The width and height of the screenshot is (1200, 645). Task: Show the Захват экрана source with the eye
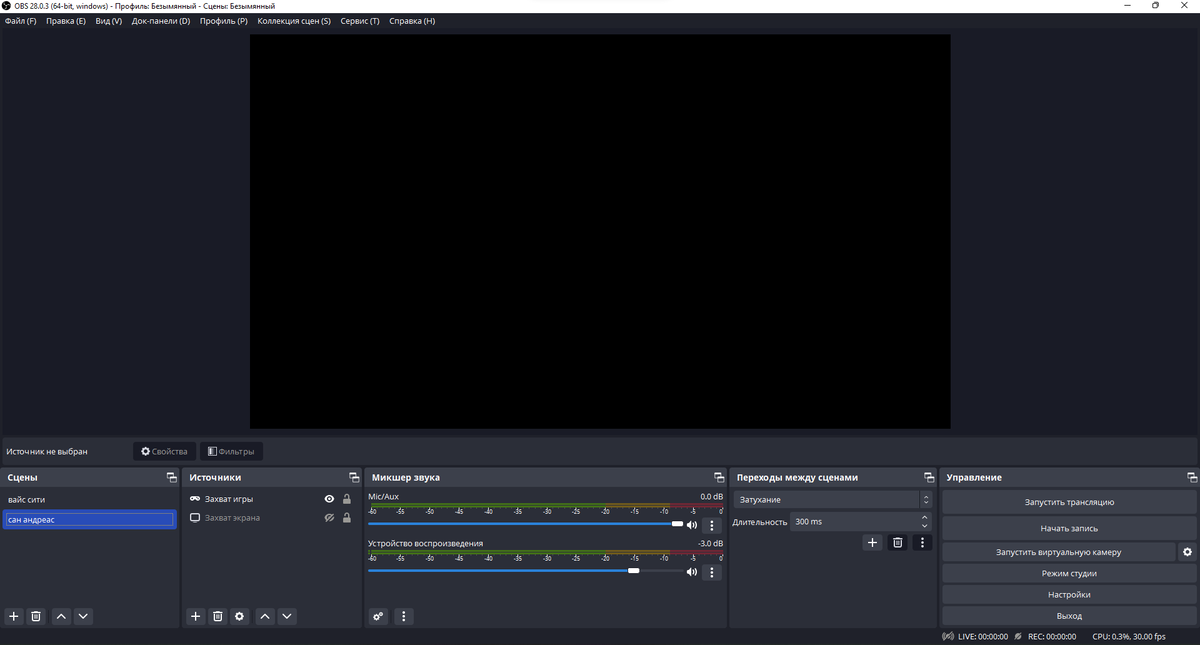pyautogui.click(x=329, y=518)
